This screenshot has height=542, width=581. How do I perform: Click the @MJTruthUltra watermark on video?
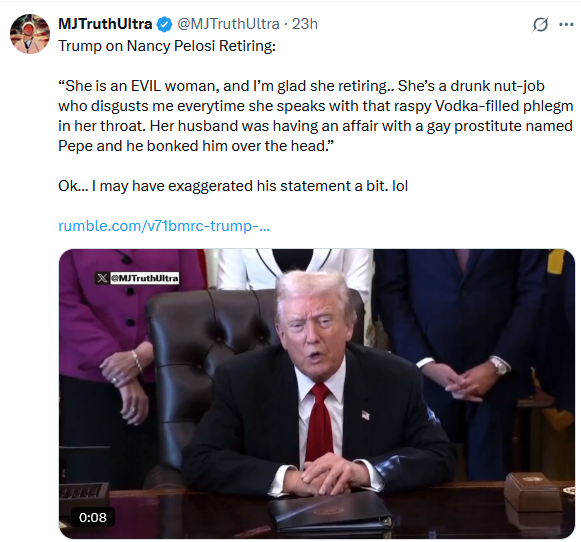coord(145,278)
